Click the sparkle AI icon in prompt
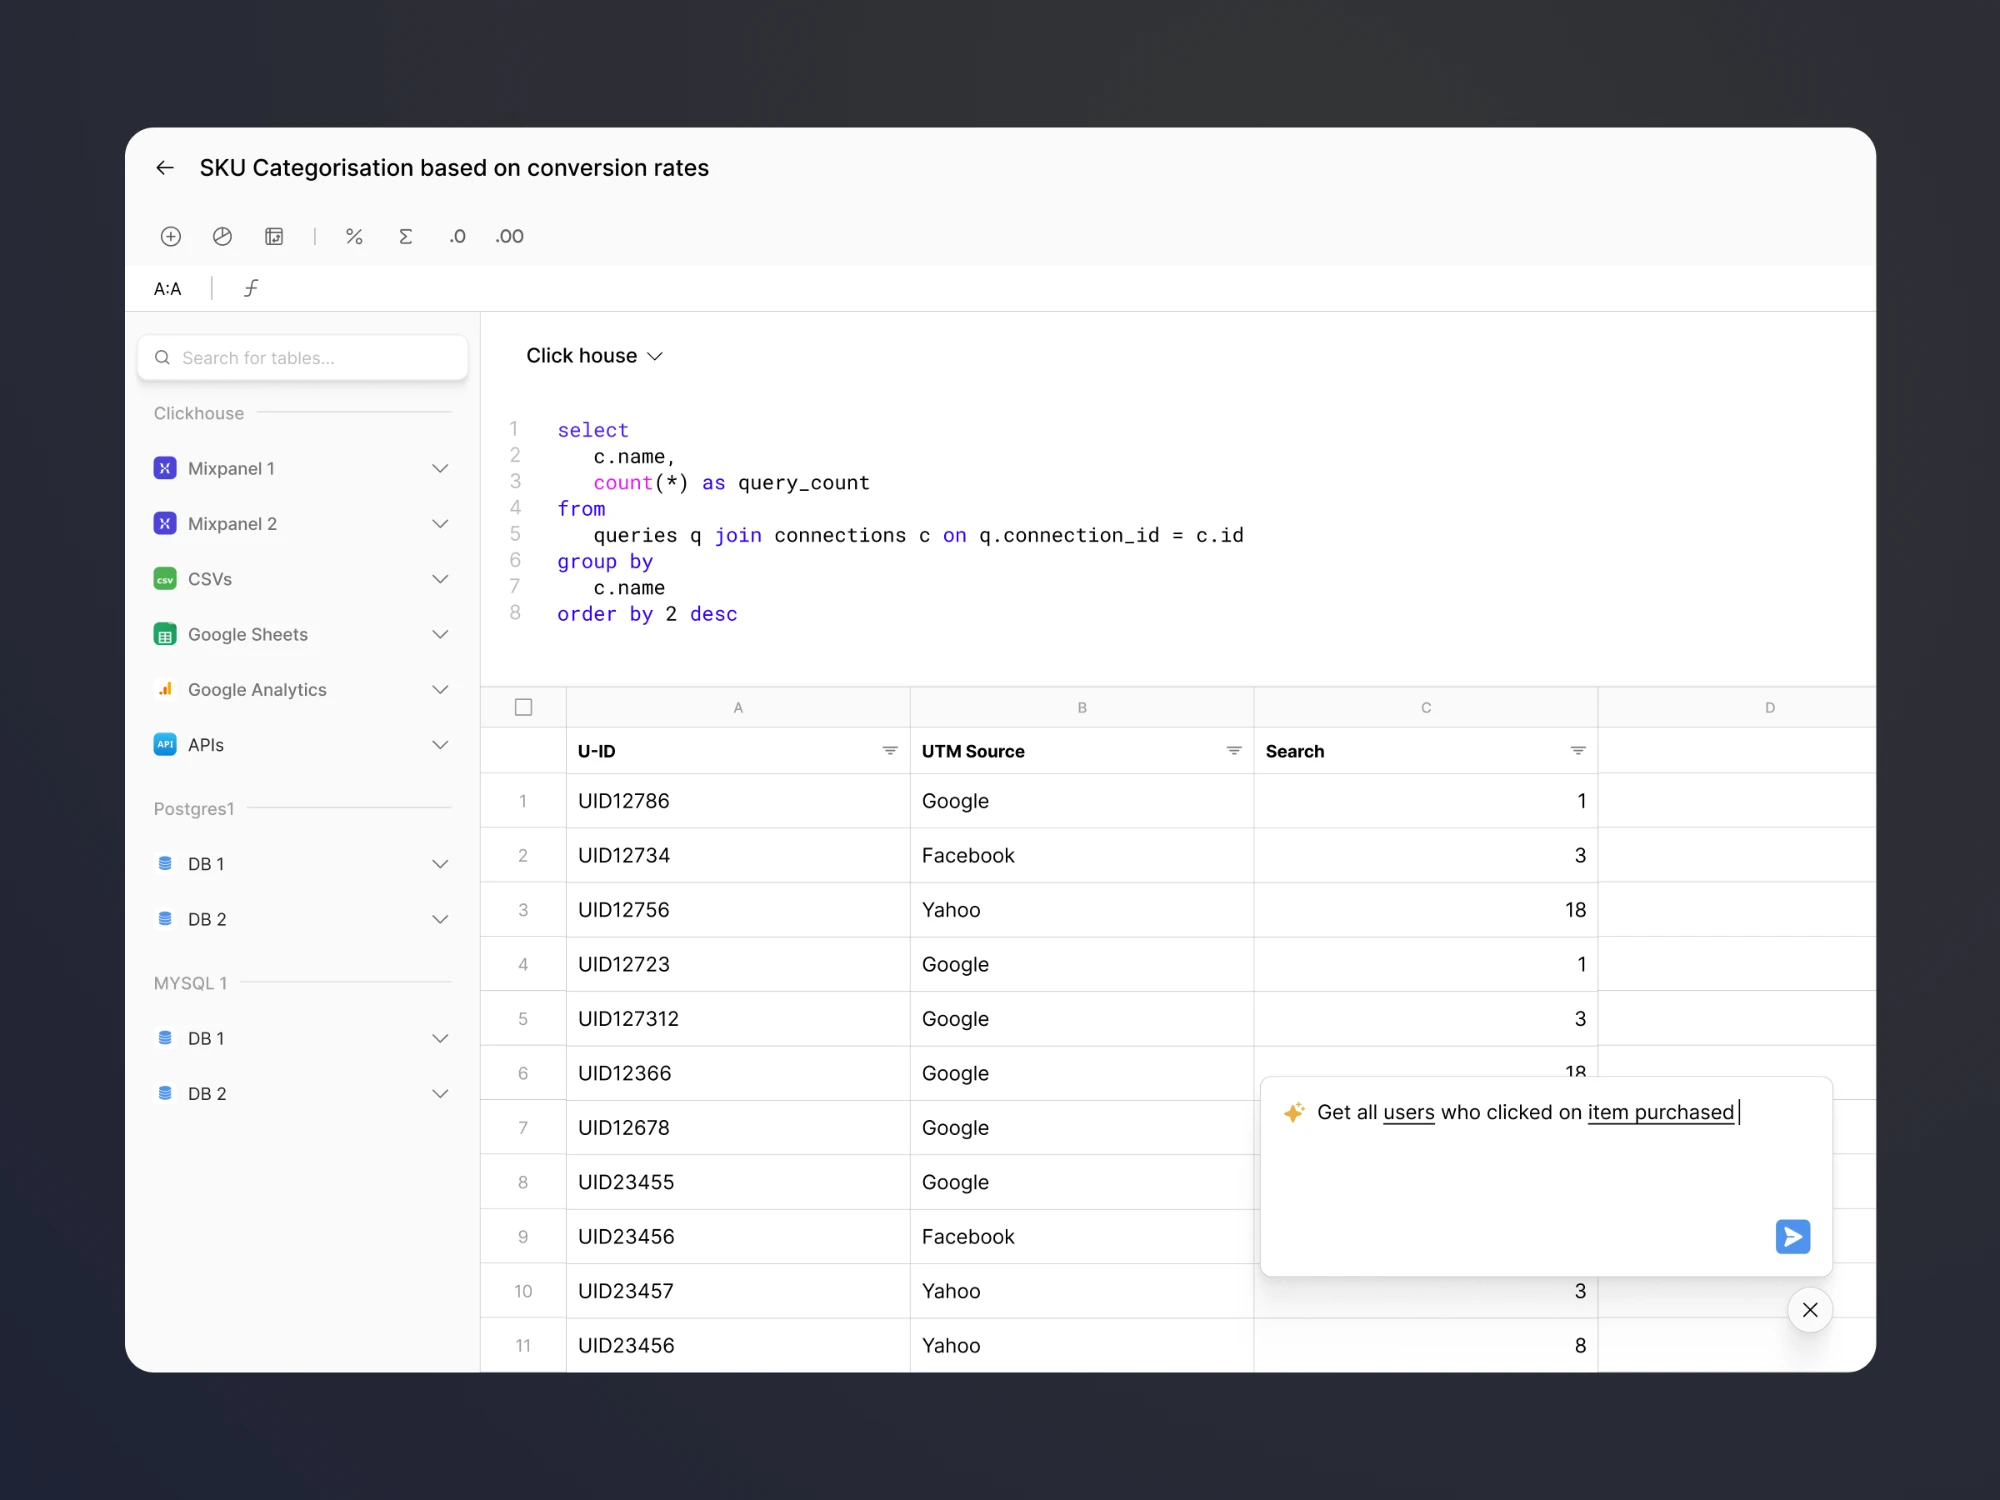The height and width of the screenshot is (1500, 2000). (x=1294, y=1112)
